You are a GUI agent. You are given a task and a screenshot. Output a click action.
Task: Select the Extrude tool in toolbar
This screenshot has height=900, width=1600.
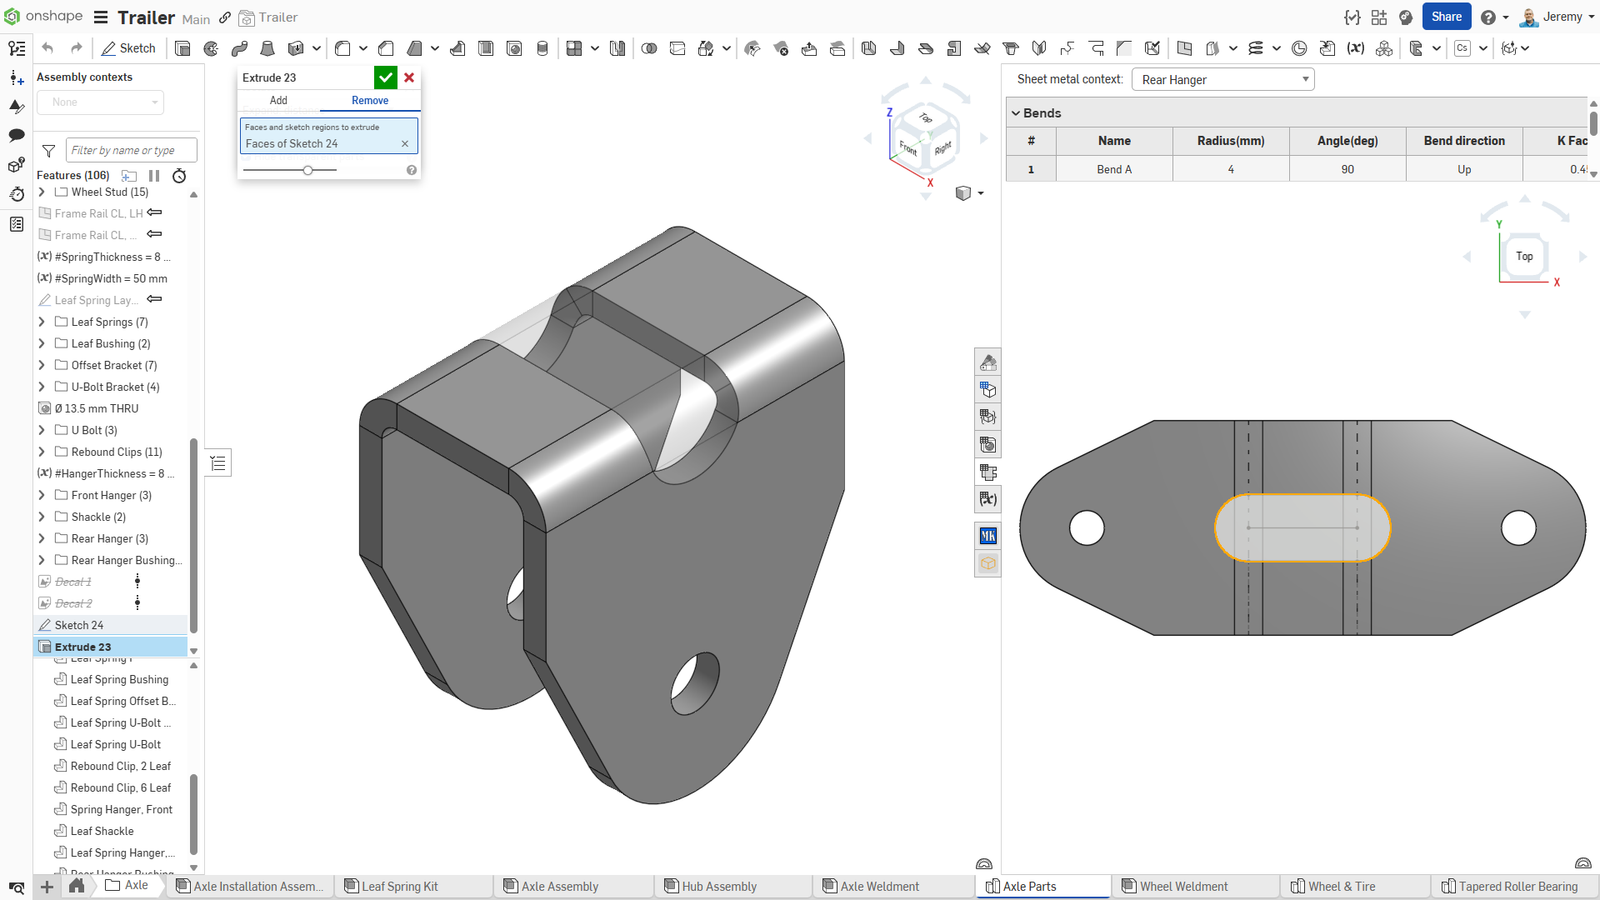coord(183,48)
